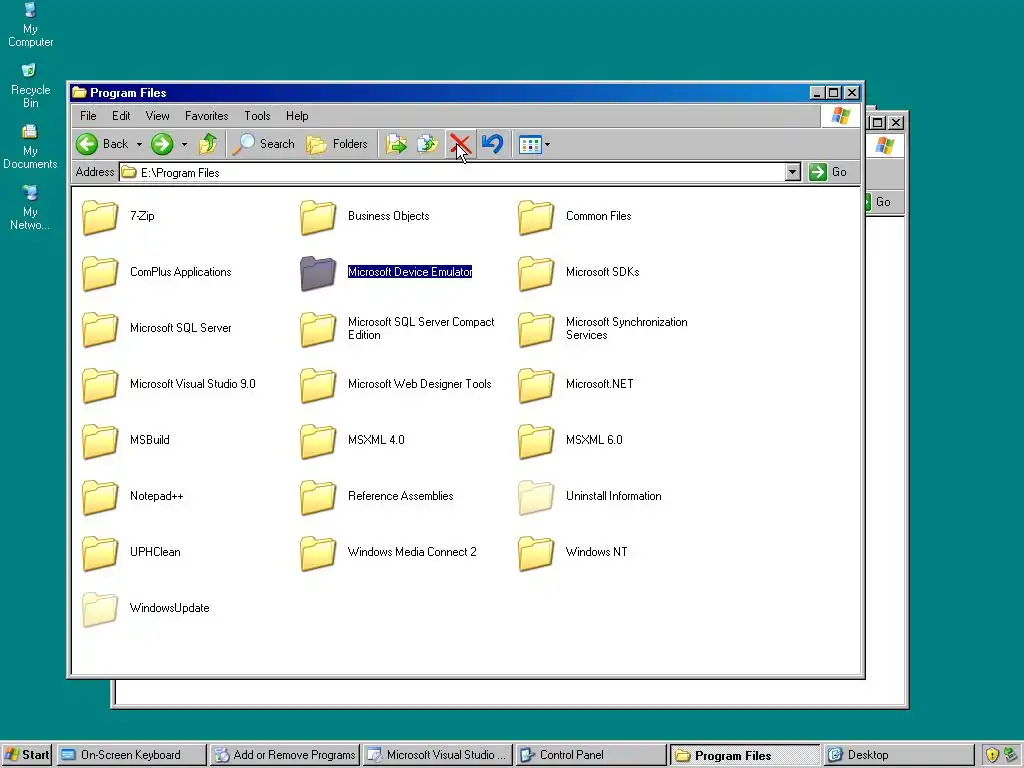
Task: Open the Start menu
Action: click(27, 755)
